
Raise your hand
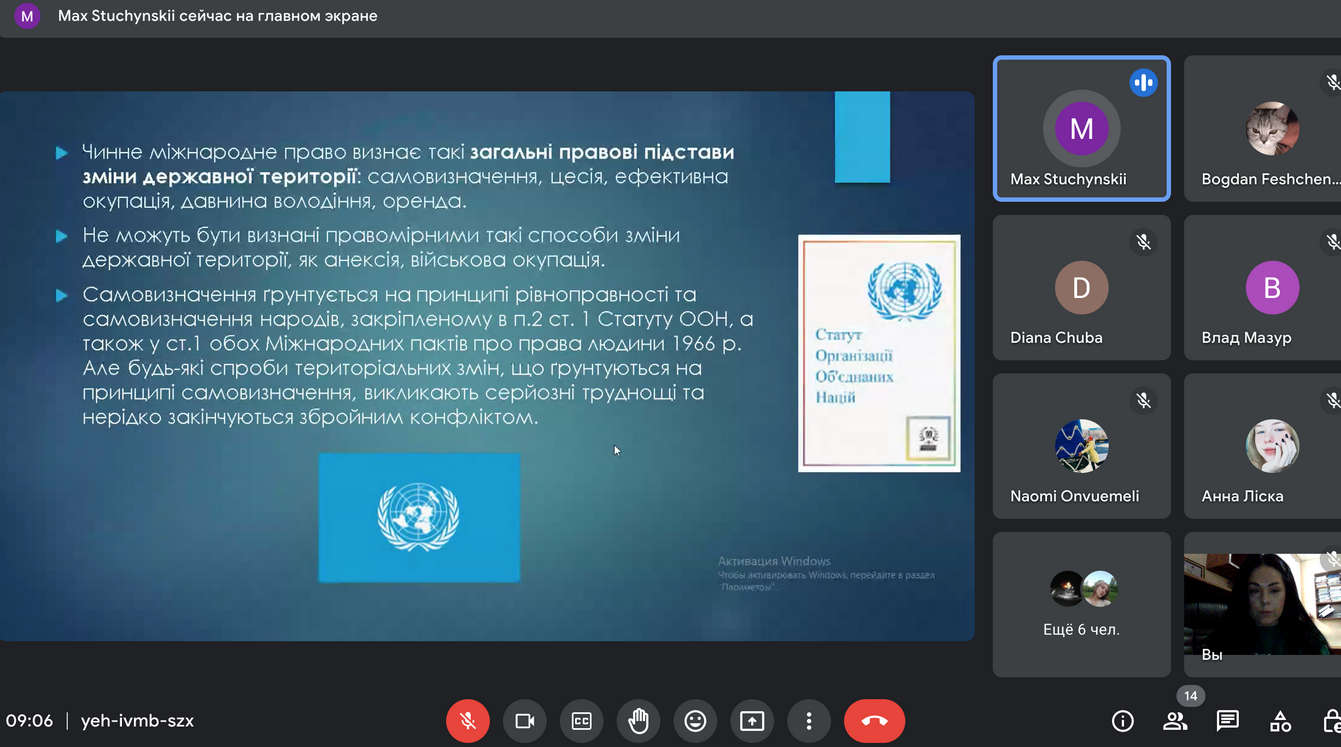coord(638,721)
